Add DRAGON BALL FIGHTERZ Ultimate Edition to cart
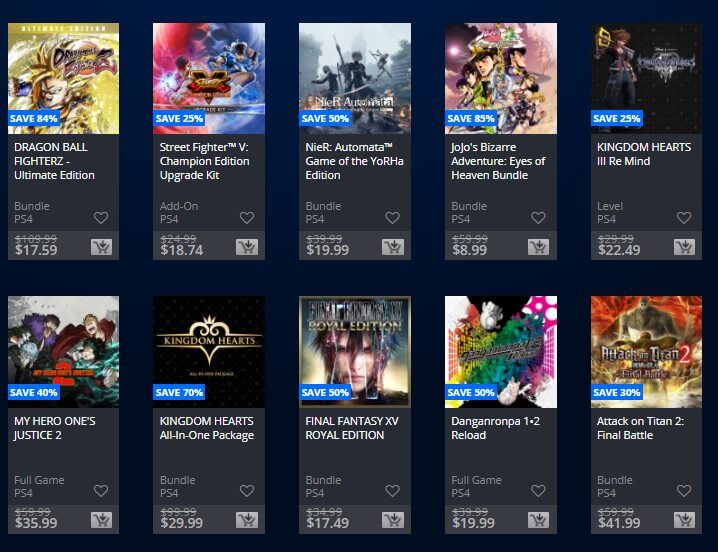The width and height of the screenshot is (718, 552). (101, 247)
